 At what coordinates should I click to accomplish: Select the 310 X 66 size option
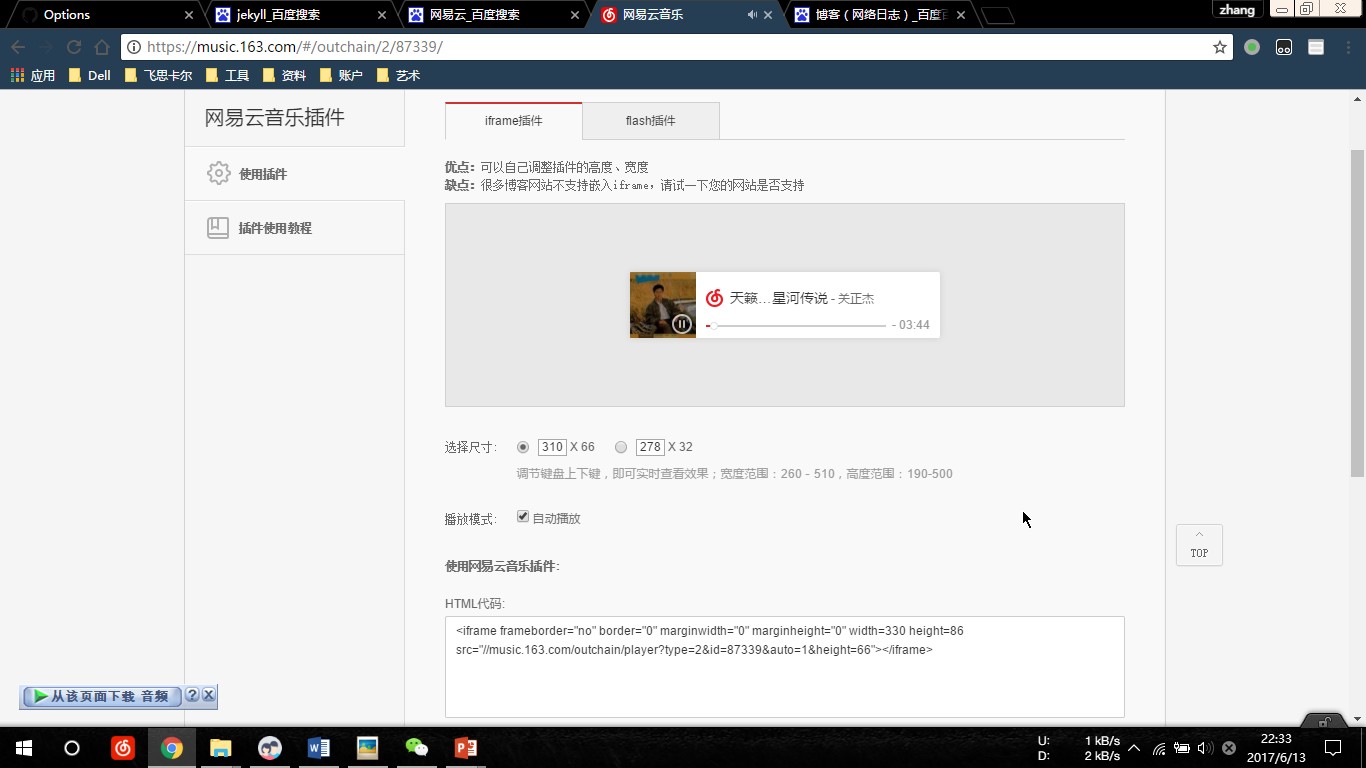(x=523, y=447)
